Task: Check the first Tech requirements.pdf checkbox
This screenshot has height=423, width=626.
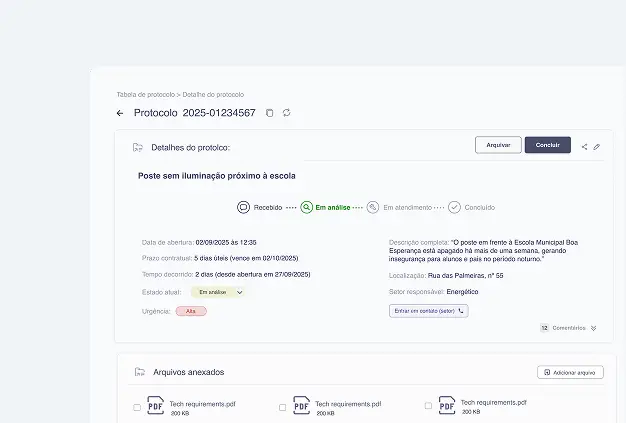Action: pos(137,407)
